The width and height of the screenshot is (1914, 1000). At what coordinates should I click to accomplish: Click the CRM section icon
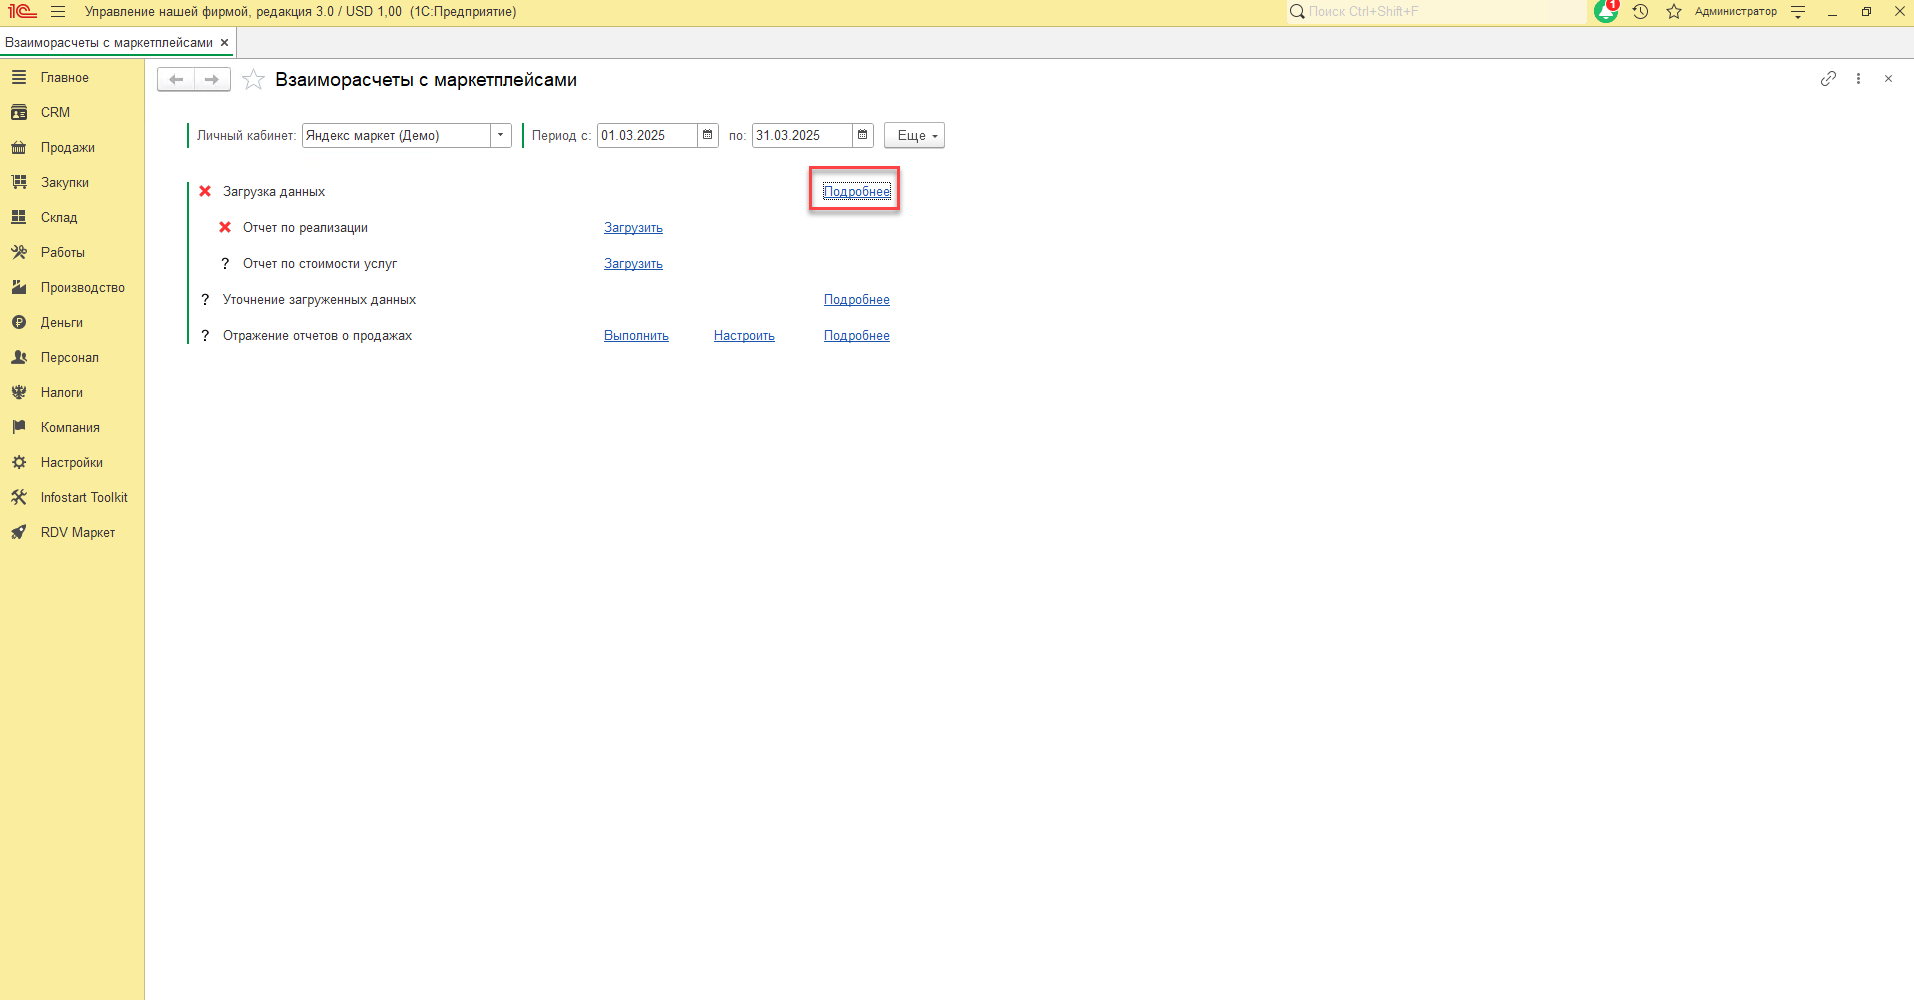pos(19,113)
